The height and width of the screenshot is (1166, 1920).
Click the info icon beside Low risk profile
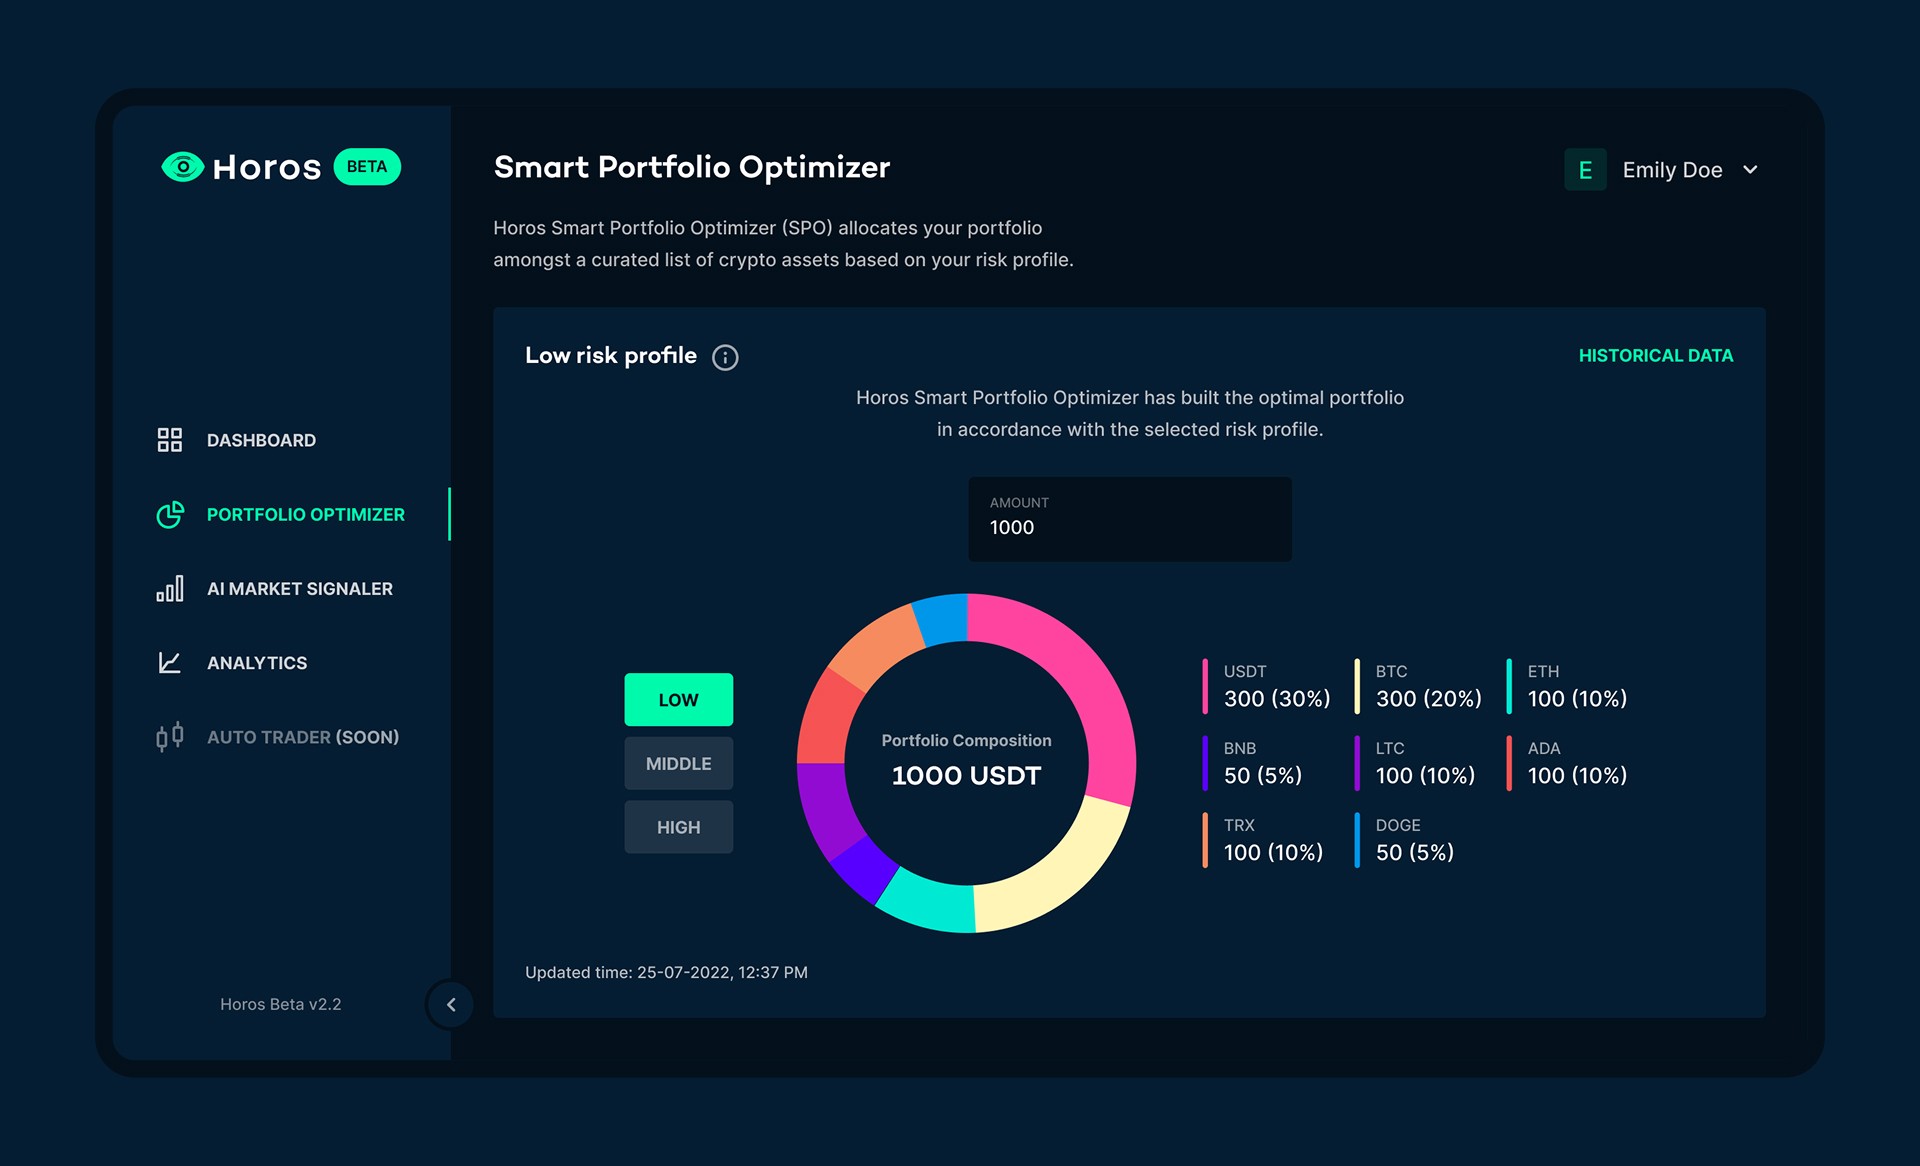coord(725,357)
